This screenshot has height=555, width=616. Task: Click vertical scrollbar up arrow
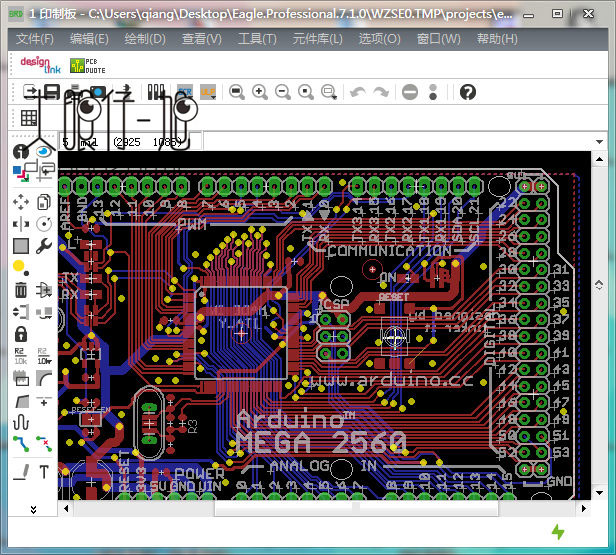599,159
